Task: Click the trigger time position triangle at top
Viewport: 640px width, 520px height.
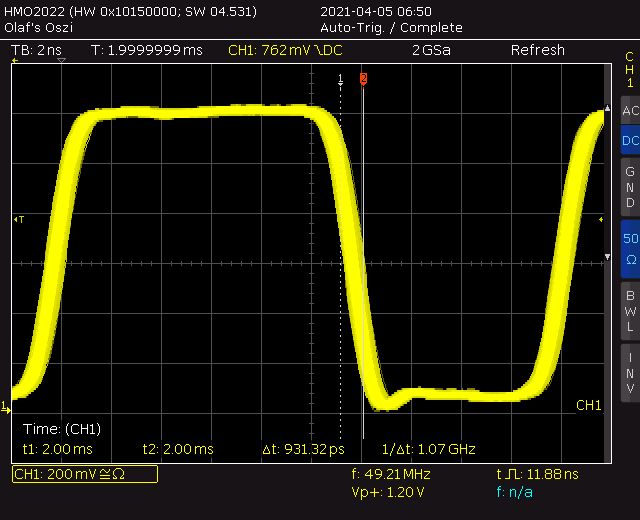Action: pos(61,60)
